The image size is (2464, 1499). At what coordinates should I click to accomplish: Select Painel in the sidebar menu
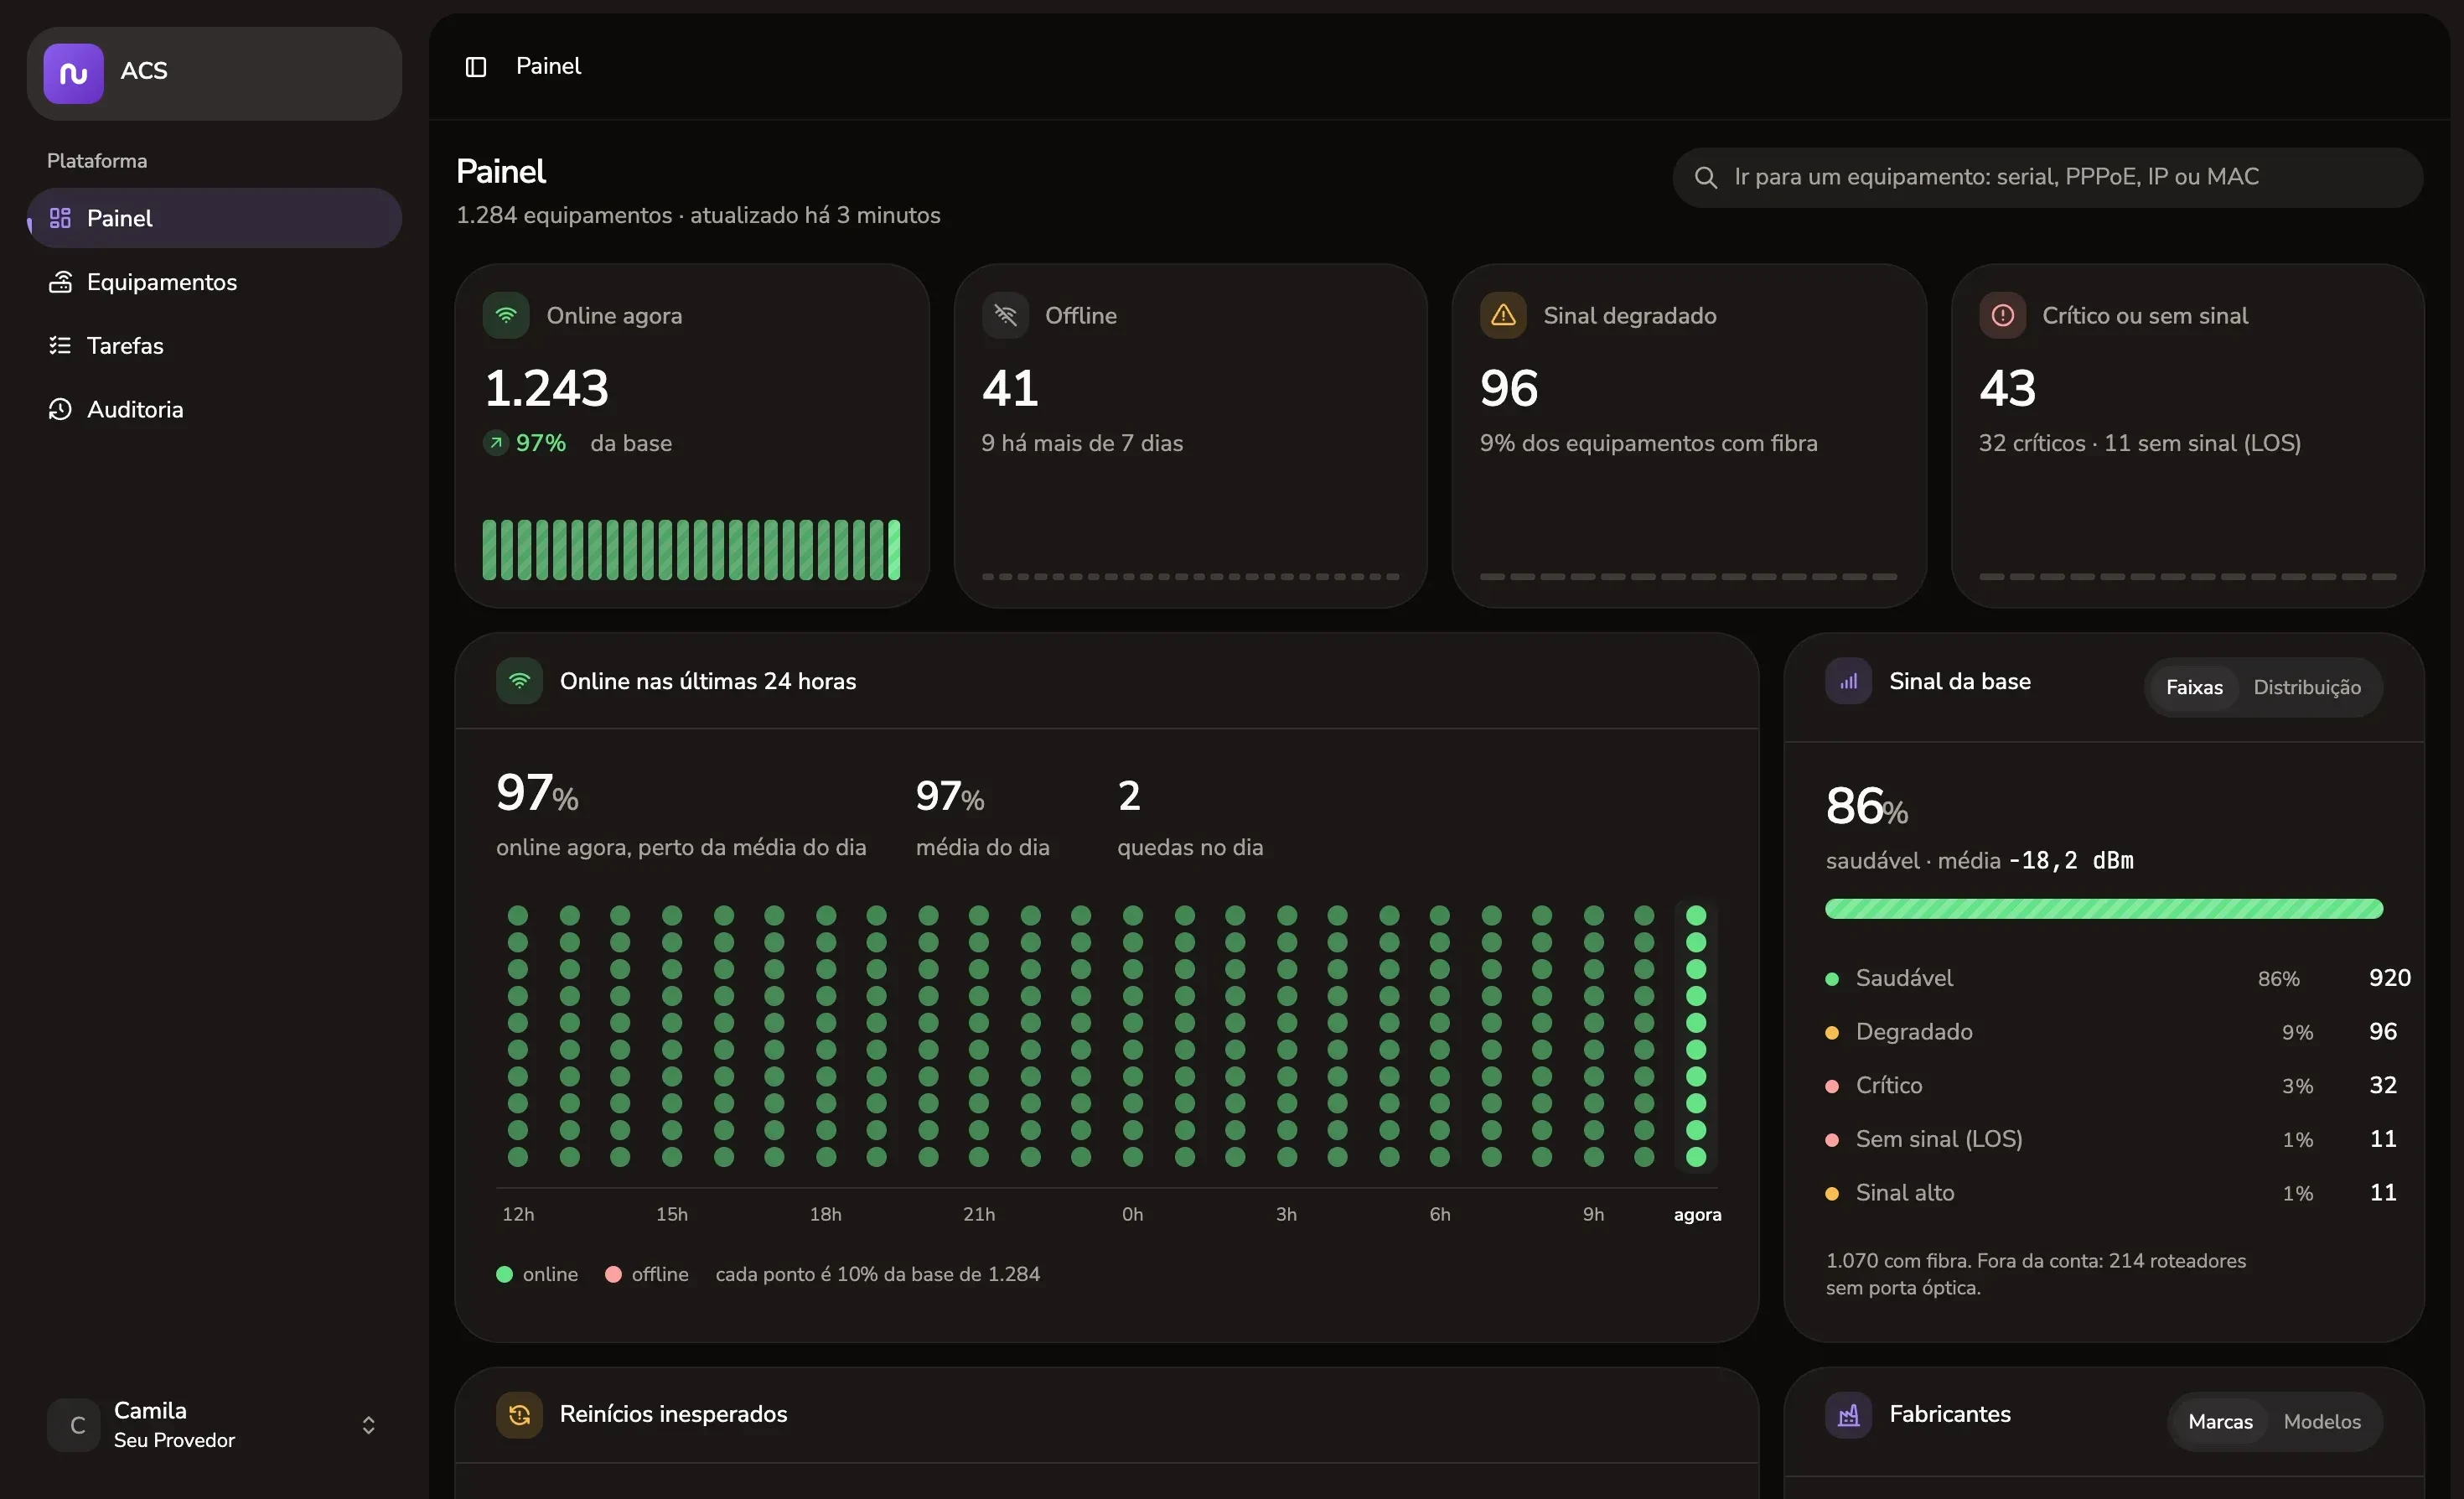click(214, 218)
